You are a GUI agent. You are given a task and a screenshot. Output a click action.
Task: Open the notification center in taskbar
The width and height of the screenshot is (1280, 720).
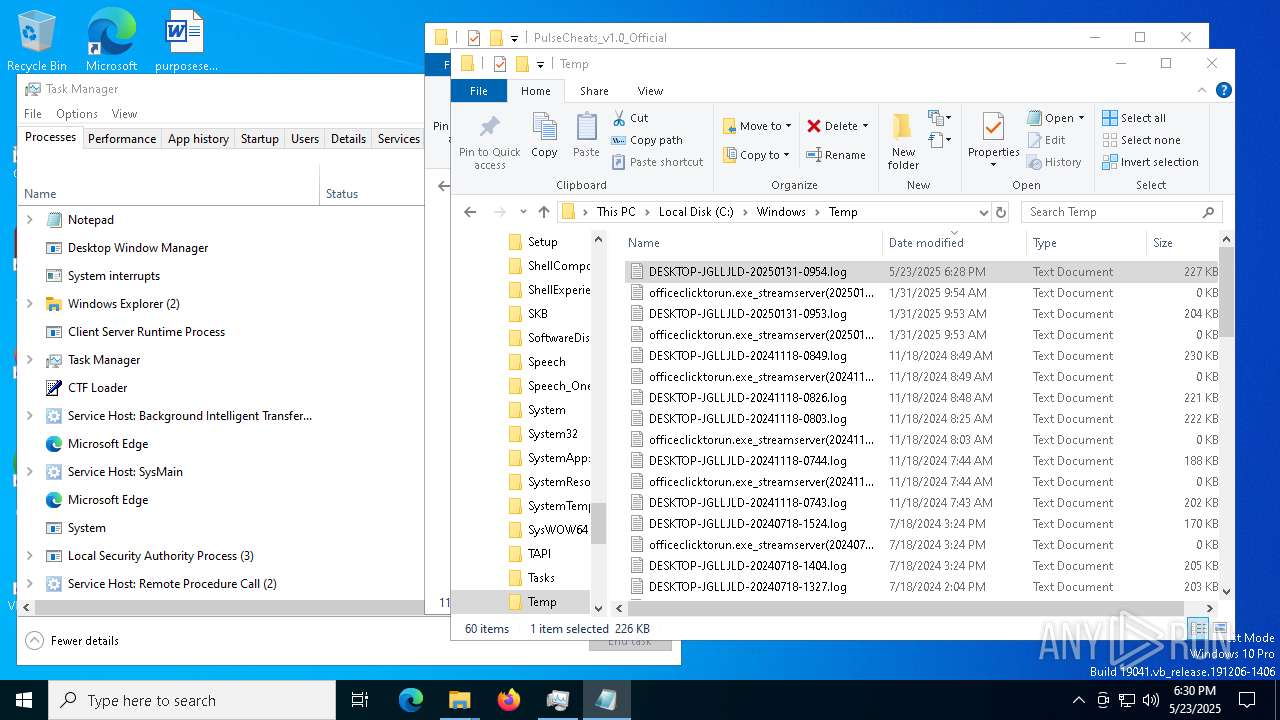[1247, 700]
